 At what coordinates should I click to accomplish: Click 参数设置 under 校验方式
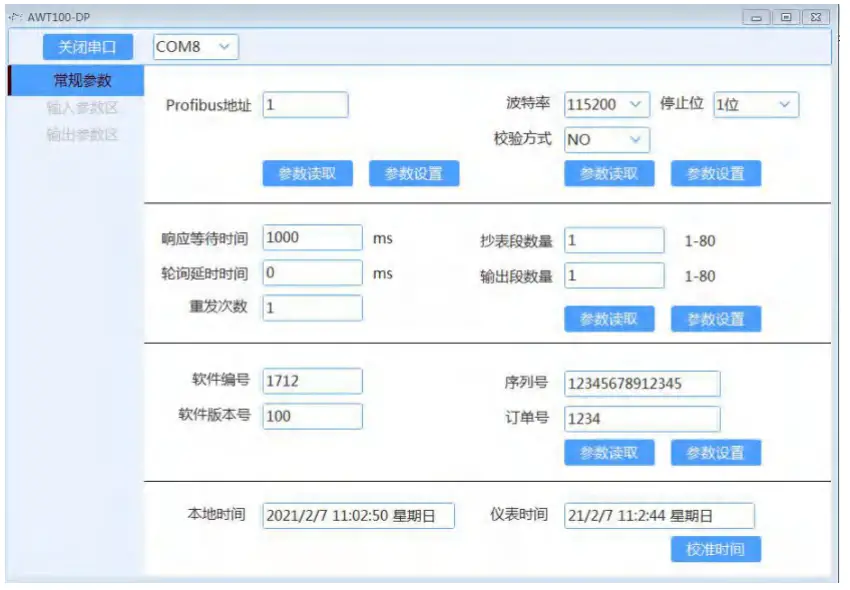point(716,174)
